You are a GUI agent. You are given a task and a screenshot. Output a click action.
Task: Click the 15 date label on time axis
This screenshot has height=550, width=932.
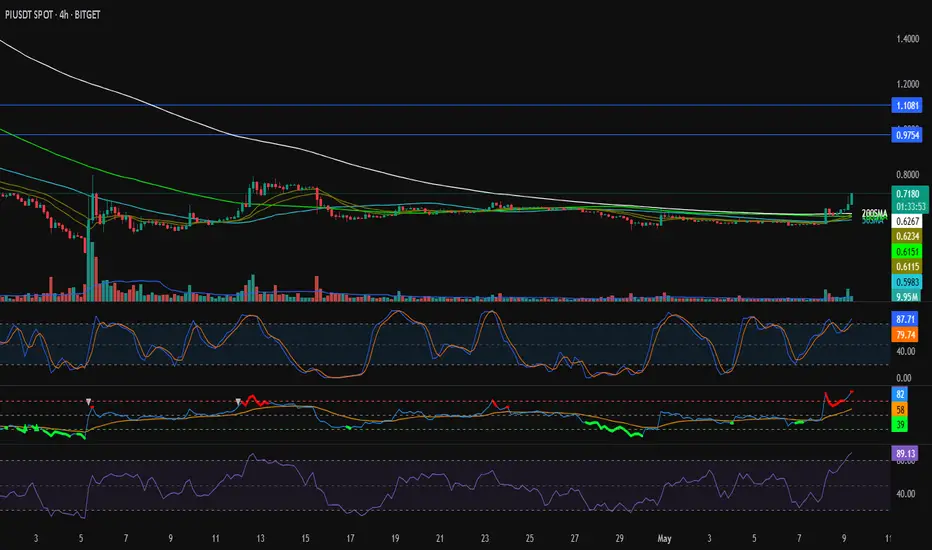[x=305, y=539]
